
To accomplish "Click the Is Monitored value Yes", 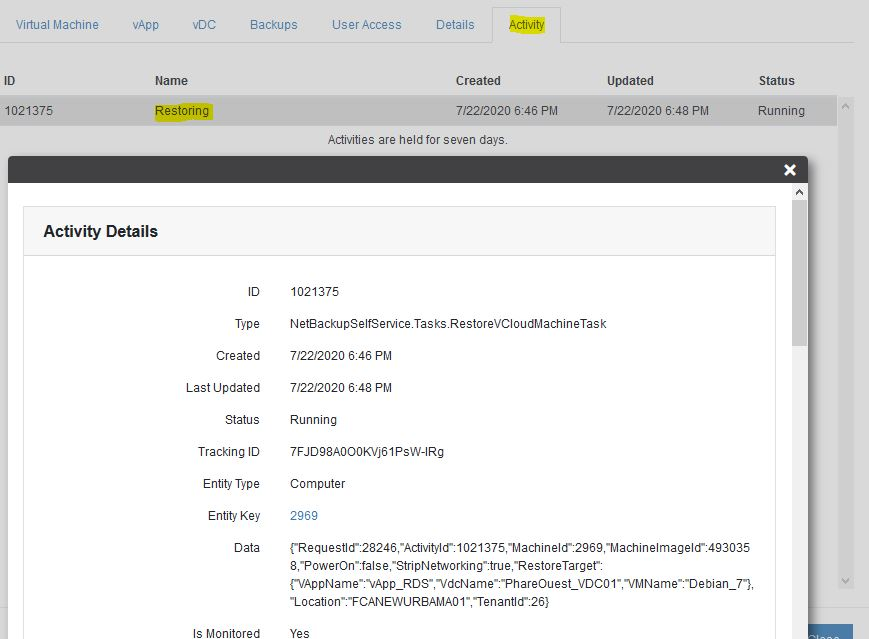I will pyautogui.click(x=300, y=633).
